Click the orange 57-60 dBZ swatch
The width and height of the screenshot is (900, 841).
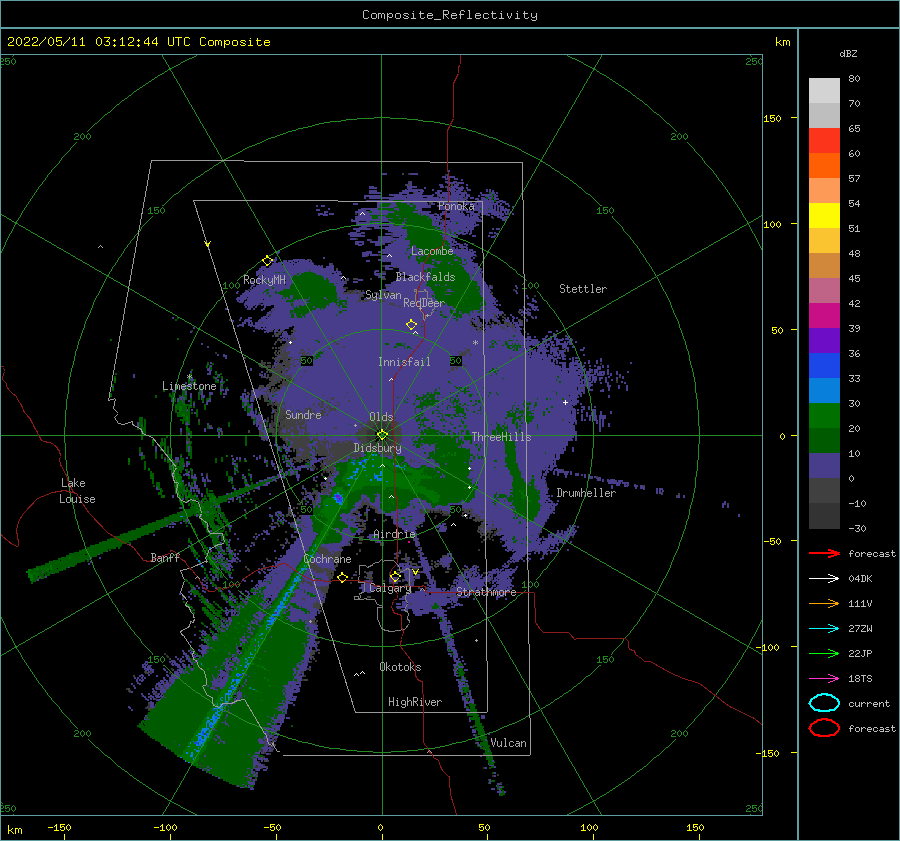tap(824, 166)
